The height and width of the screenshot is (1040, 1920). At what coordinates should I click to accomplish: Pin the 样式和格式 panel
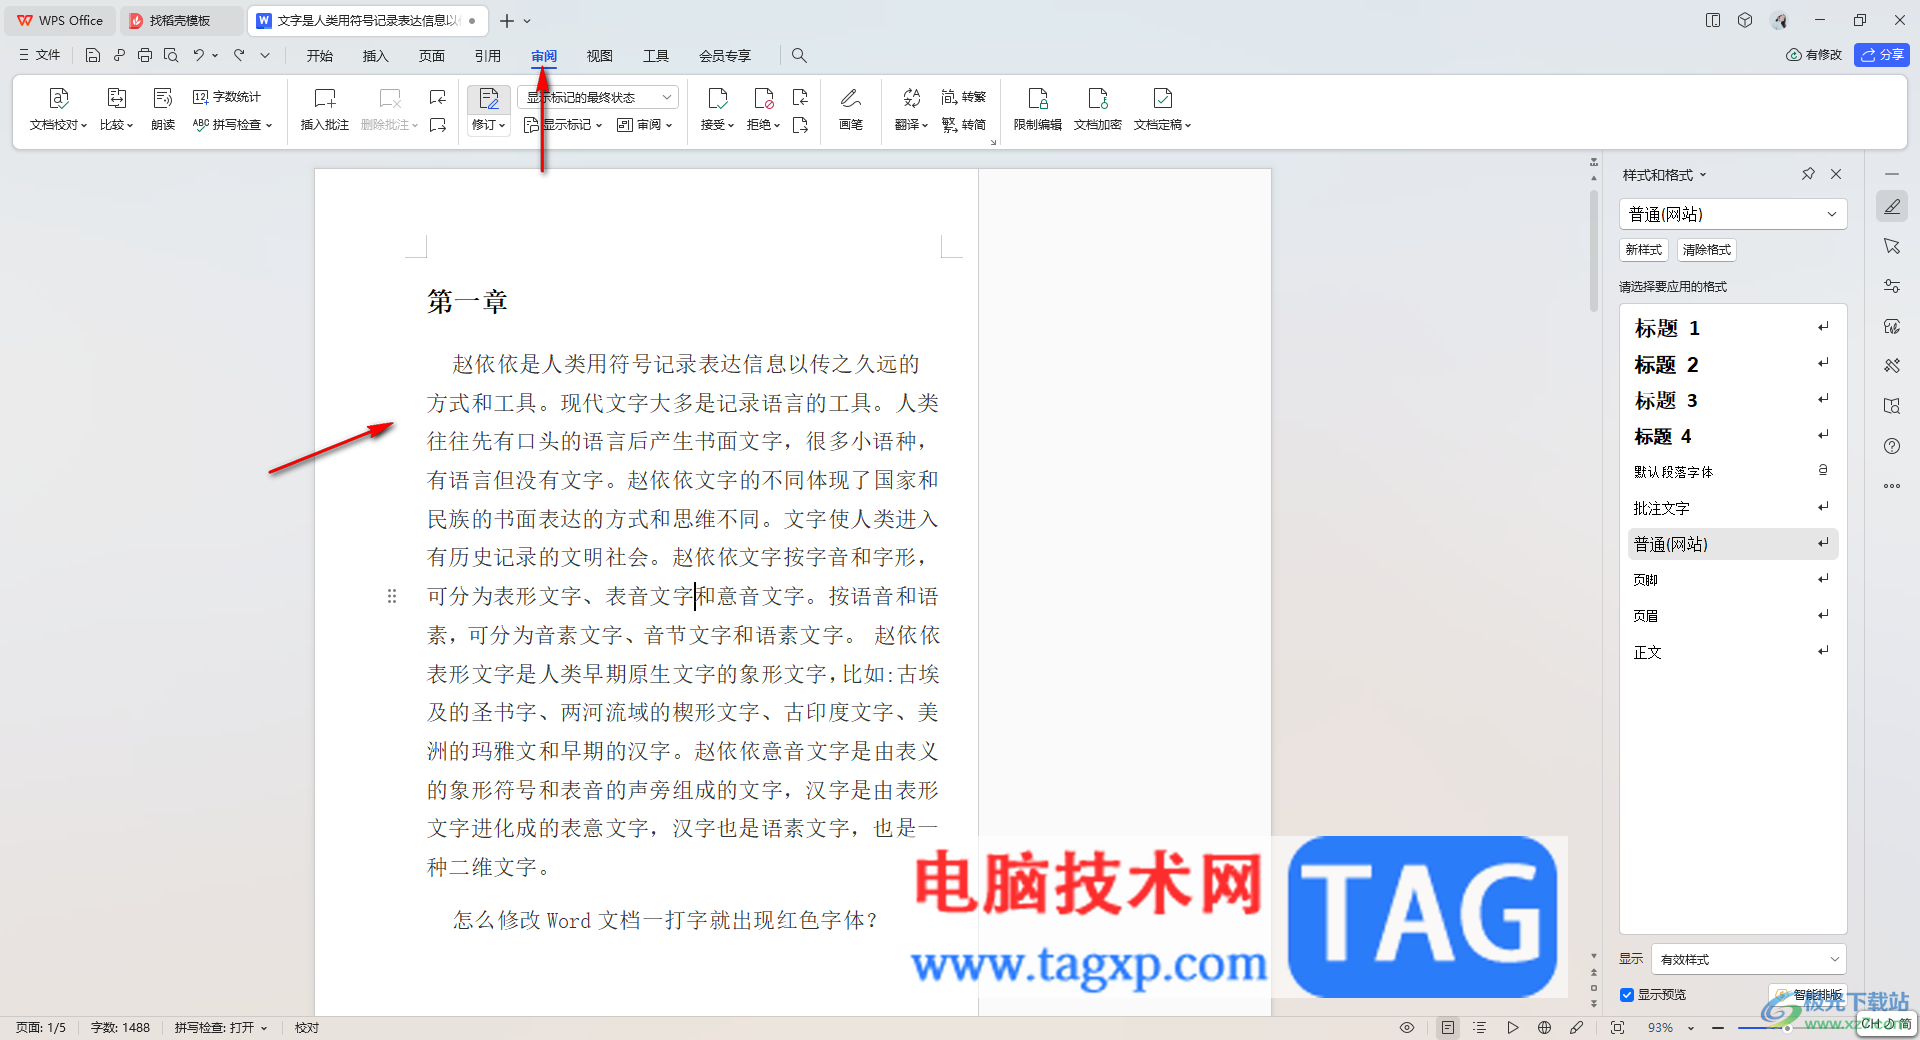tap(1808, 174)
